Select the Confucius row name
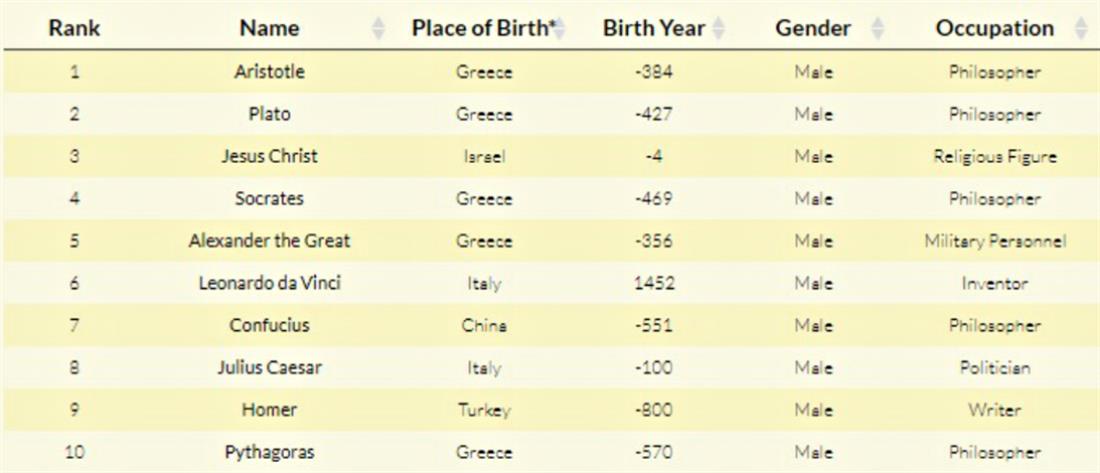This screenshot has height=473, width=1100. click(x=269, y=326)
